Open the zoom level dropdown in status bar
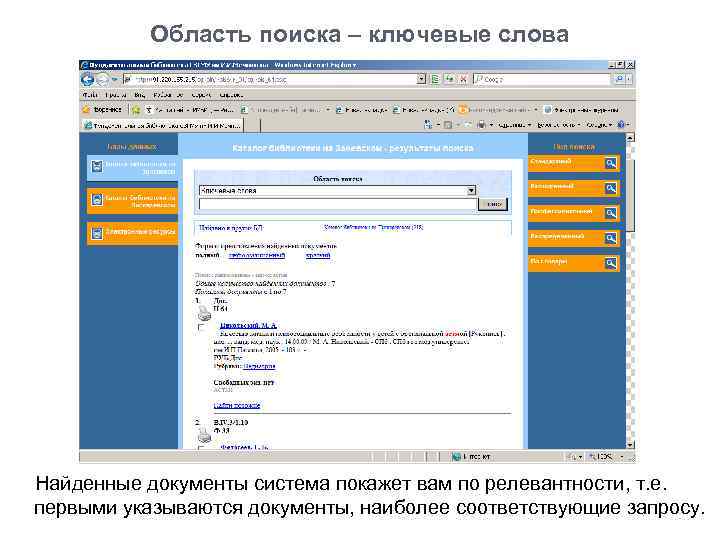This screenshot has height=540, width=720. point(622,456)
